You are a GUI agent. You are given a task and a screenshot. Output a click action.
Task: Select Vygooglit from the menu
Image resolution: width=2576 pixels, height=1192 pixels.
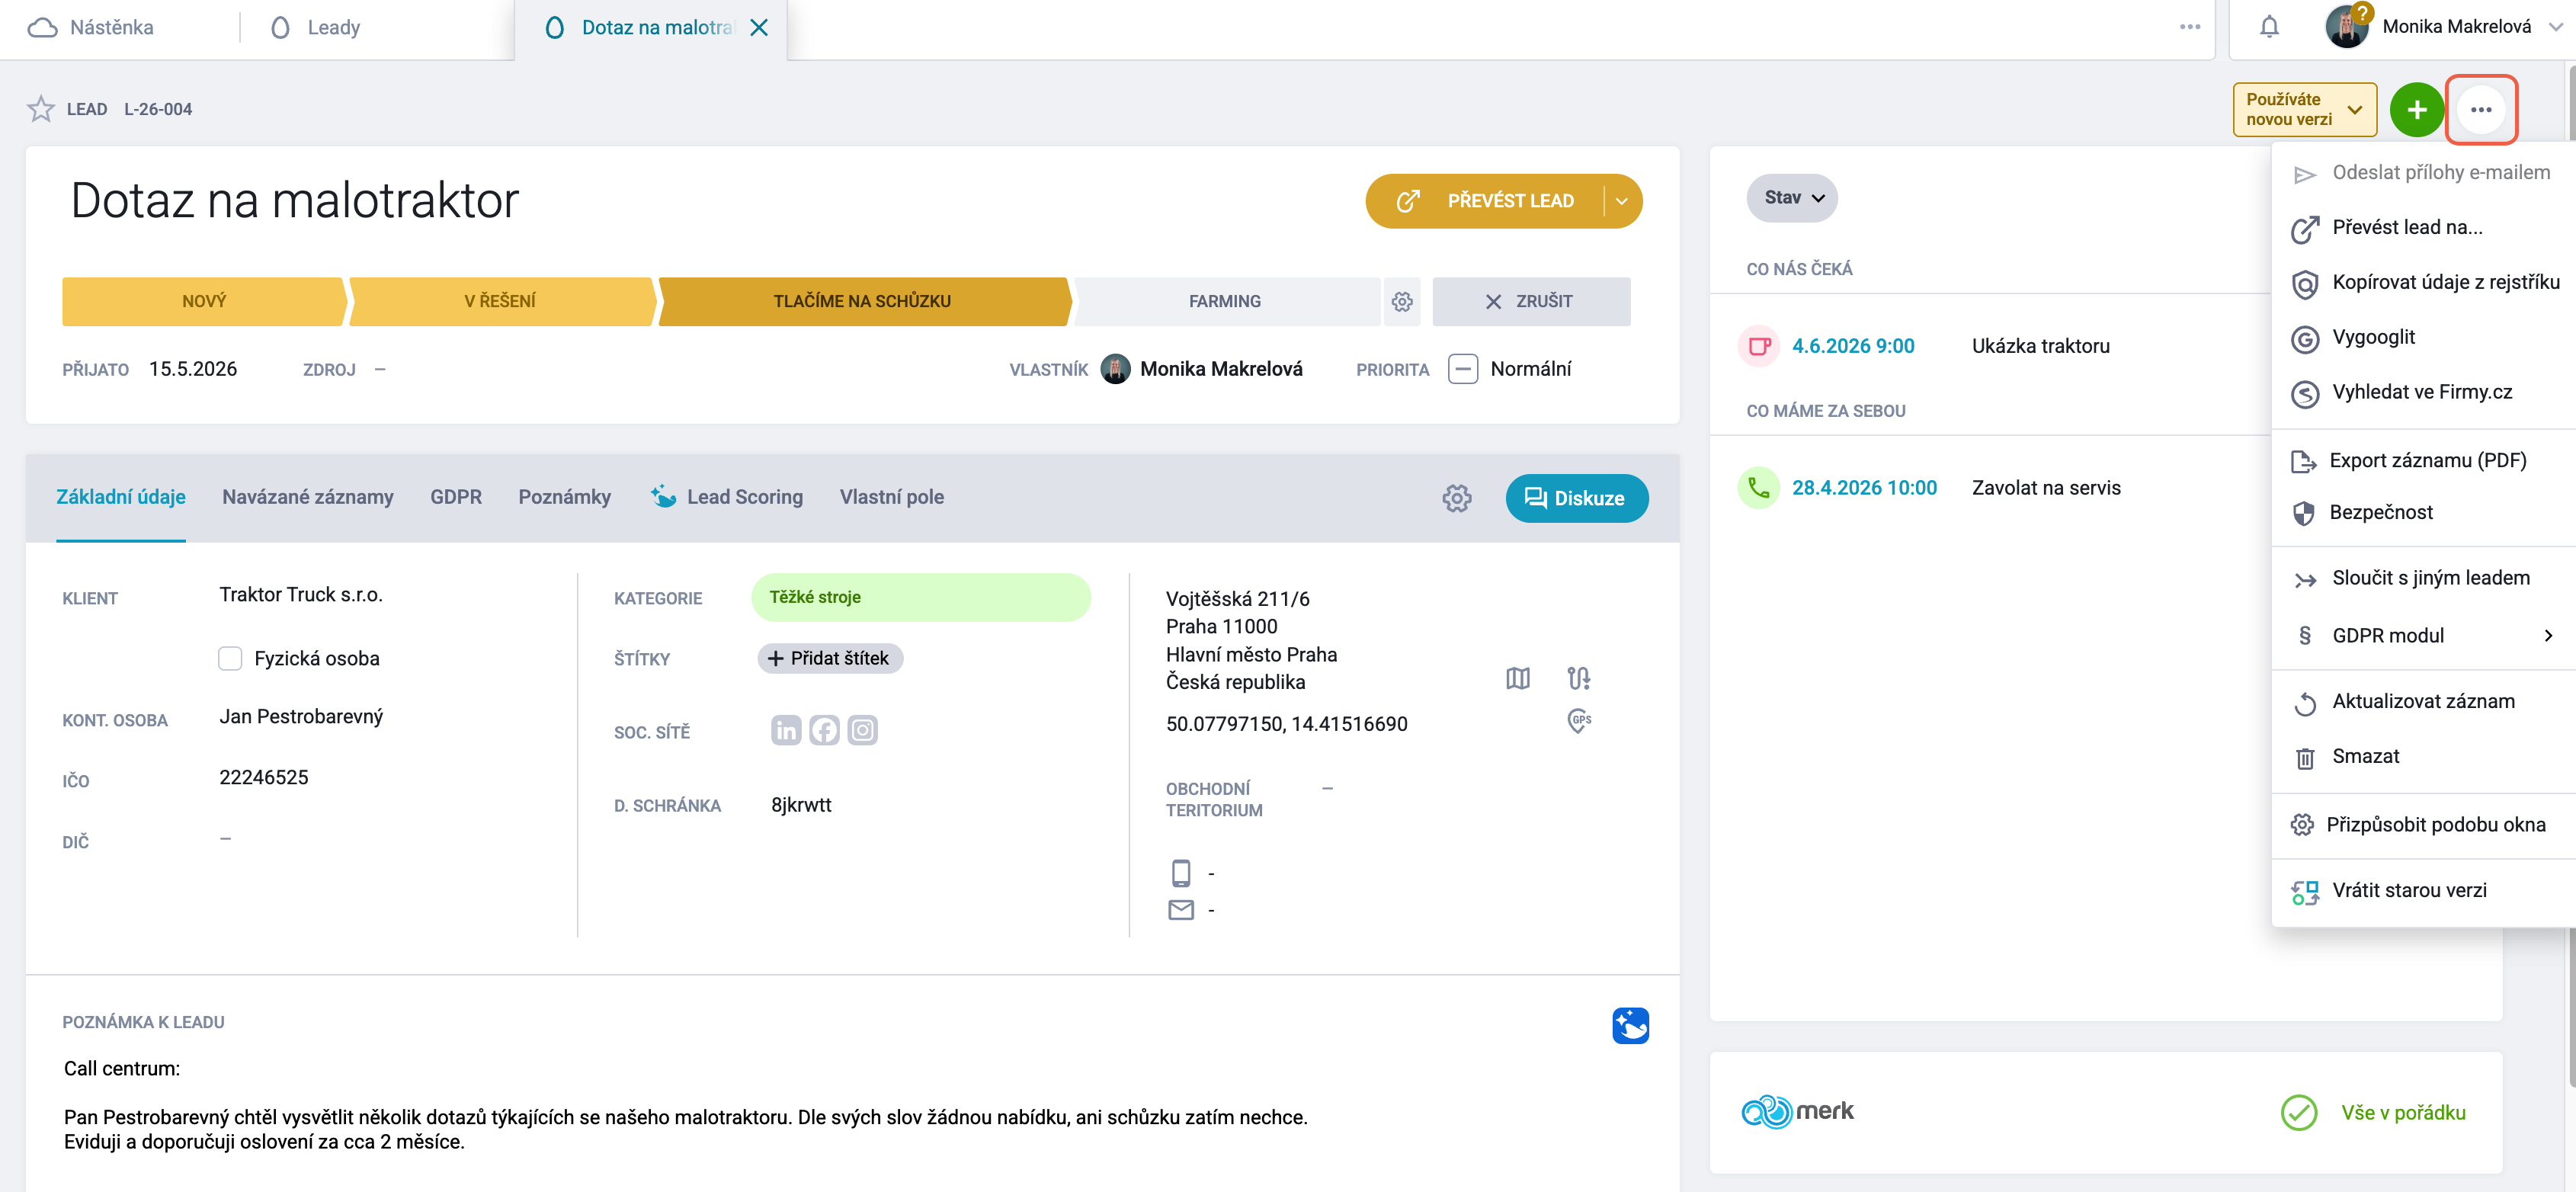pos(2423,338)
